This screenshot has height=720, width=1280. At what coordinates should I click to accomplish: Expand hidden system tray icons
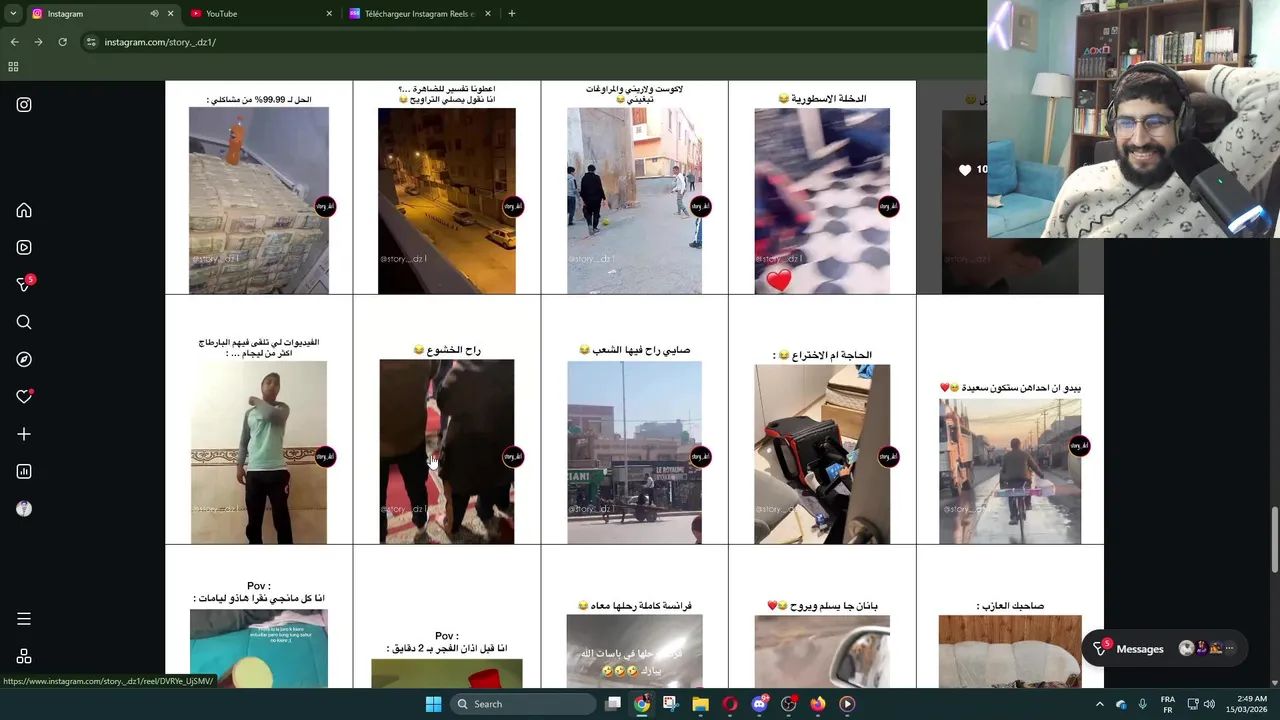1099,704
